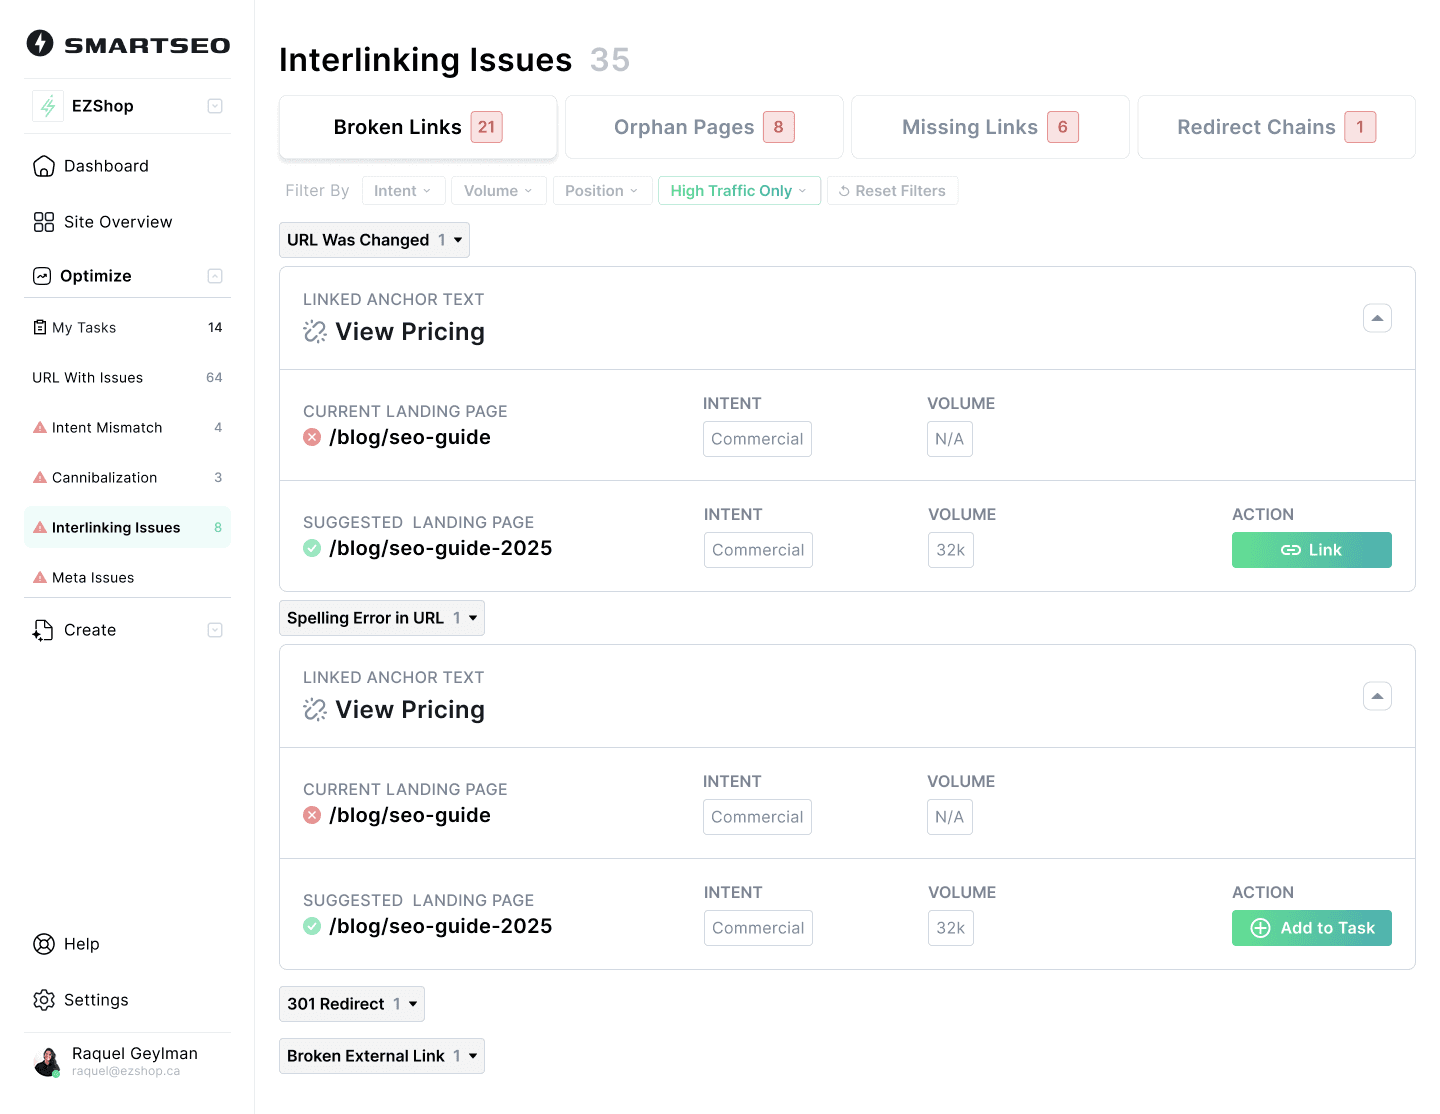
Task: Open the Intent filter dropdown
Action: point(403,191)
